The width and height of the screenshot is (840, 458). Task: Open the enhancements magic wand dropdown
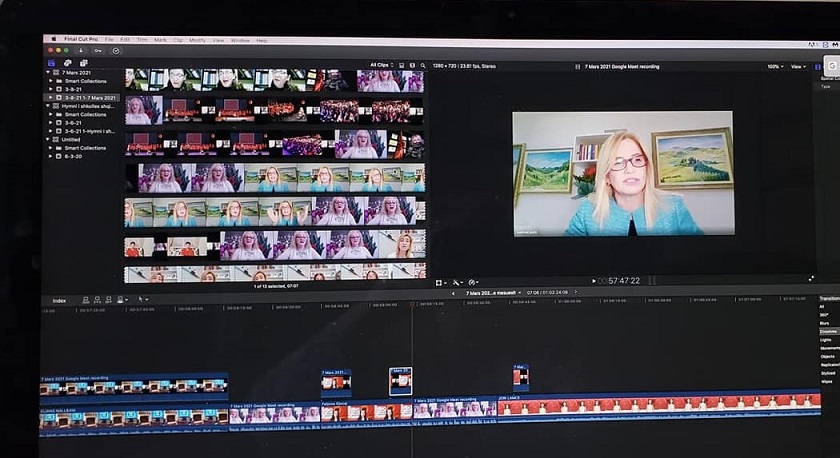coord(458,282)
